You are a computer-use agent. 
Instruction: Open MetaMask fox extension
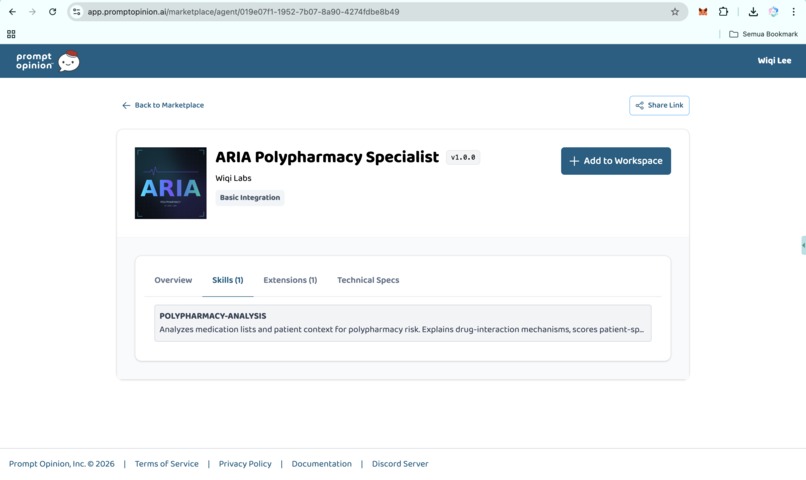pos(703,11)
